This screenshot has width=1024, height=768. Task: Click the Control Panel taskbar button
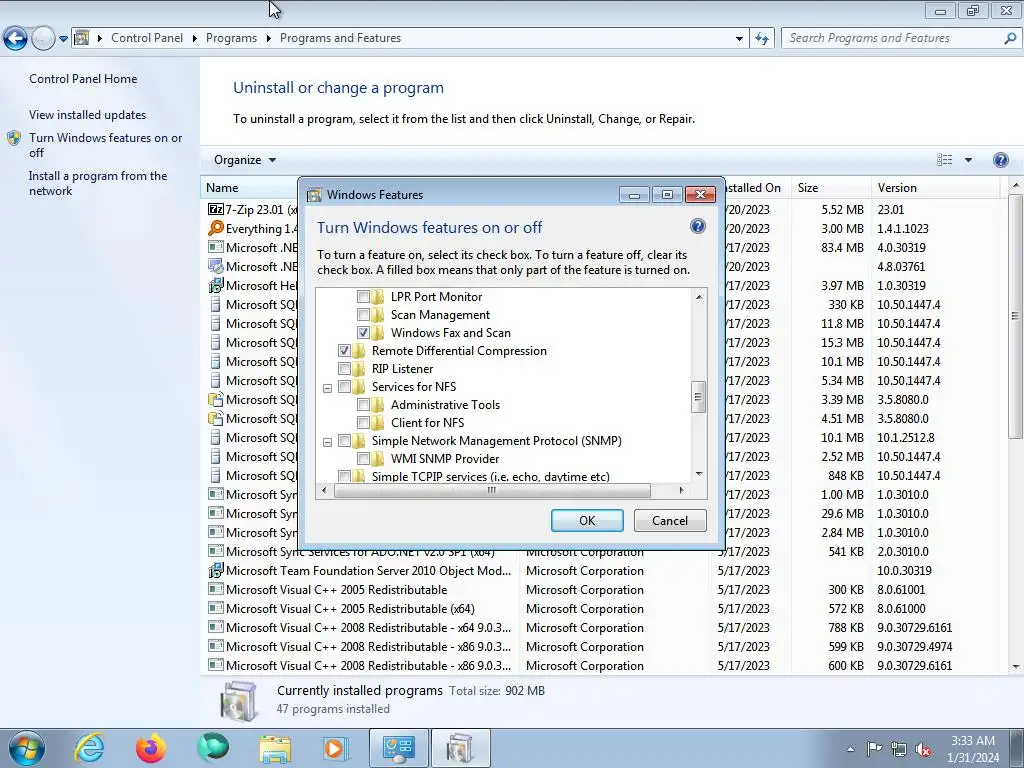(398, 749)
